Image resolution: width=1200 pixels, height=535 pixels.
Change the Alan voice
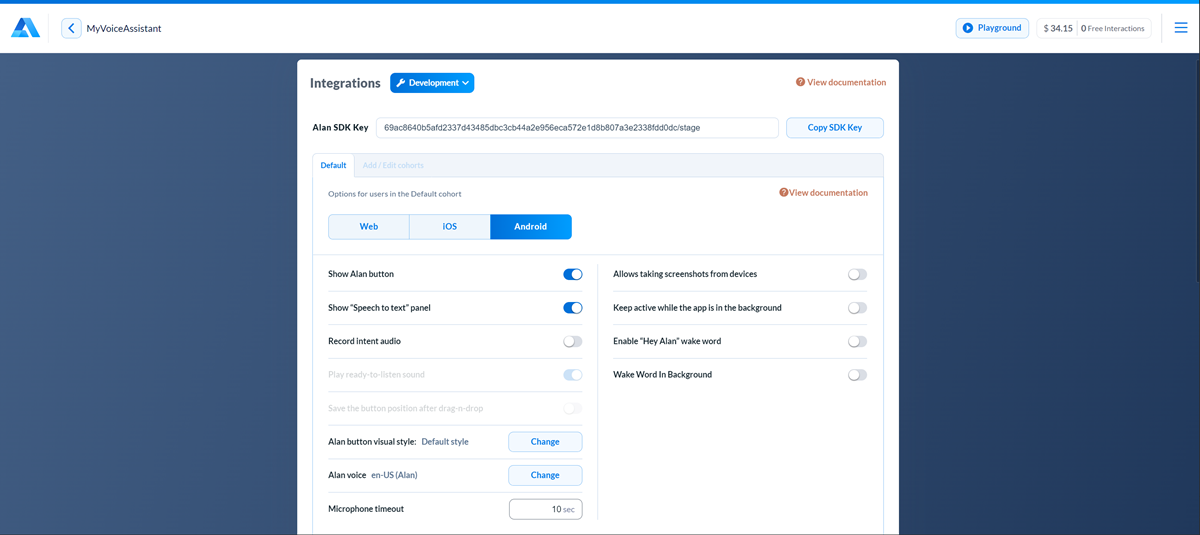click(x=545, y=475)
